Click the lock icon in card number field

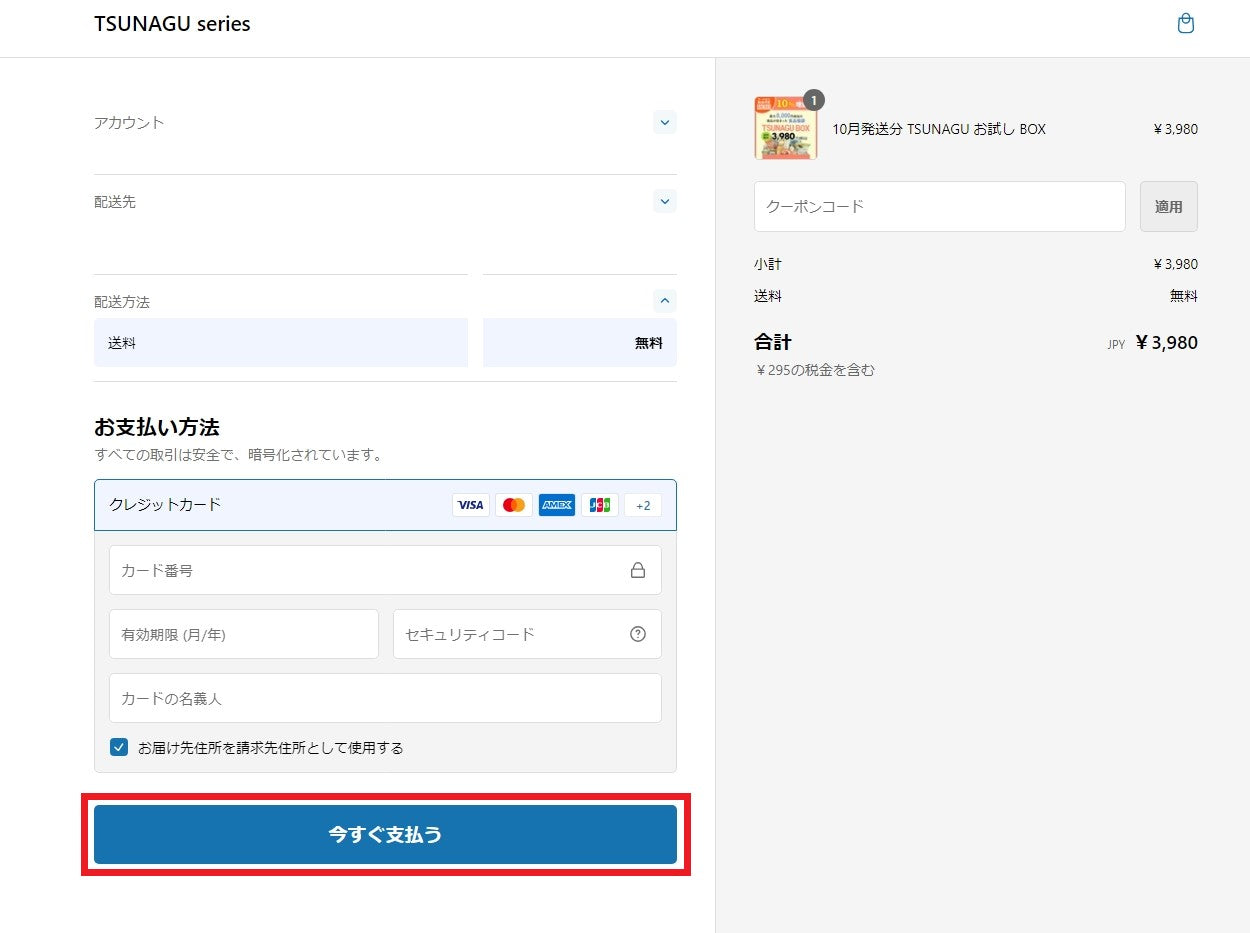pyautogui.click(x=638, y=570)
